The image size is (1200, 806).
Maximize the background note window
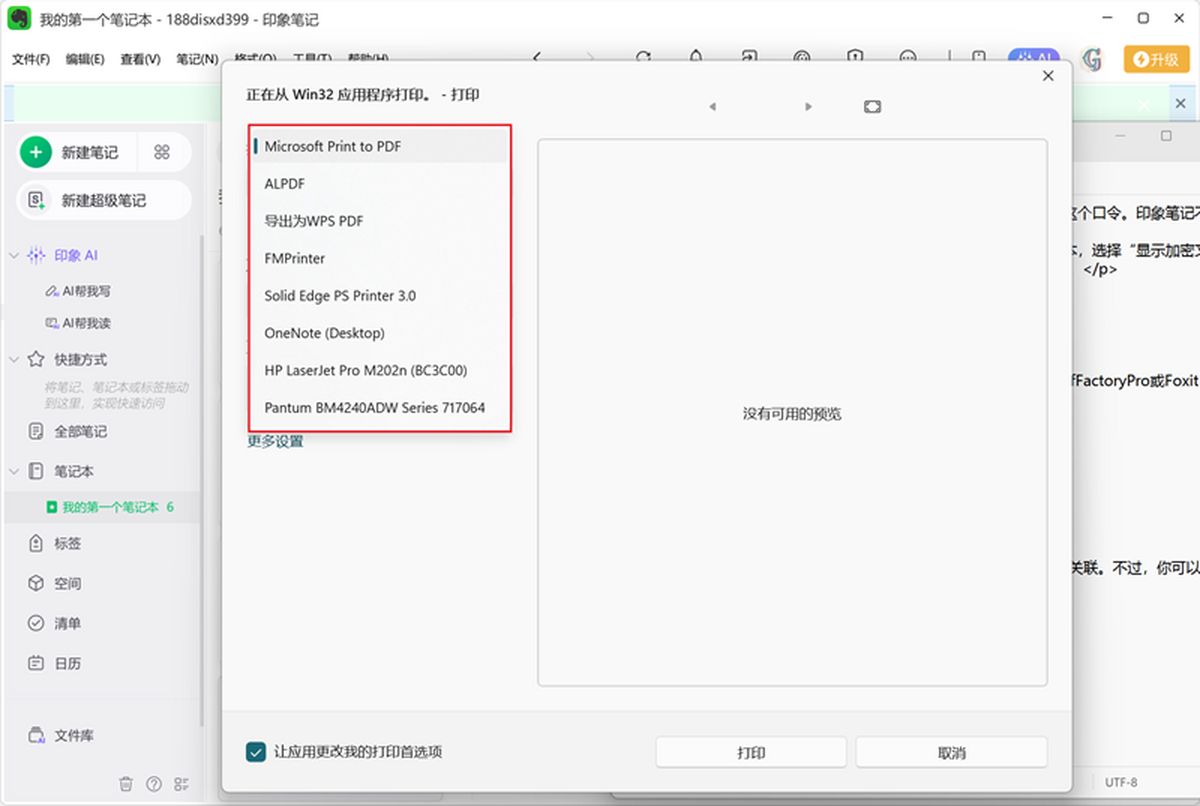[x=1166, y=135]
